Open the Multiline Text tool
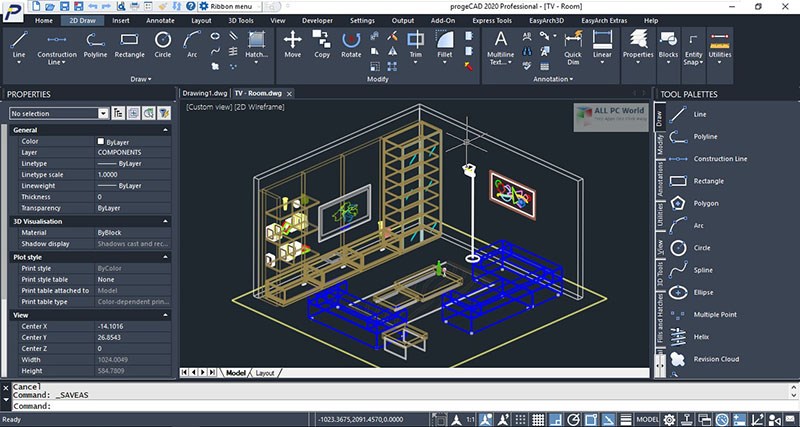This screenshot has height=427, width=800. pyautogui.click(x=501, y=48)
